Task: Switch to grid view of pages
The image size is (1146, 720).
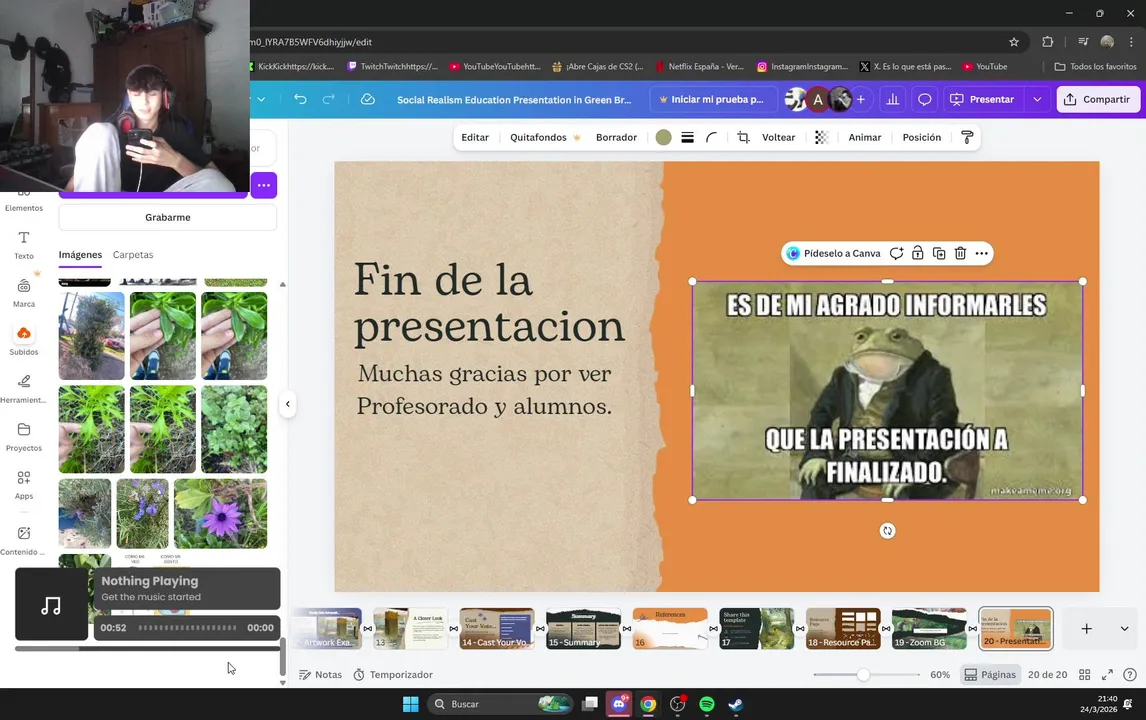Action: pyautogui.click(x=1085, y=675)
